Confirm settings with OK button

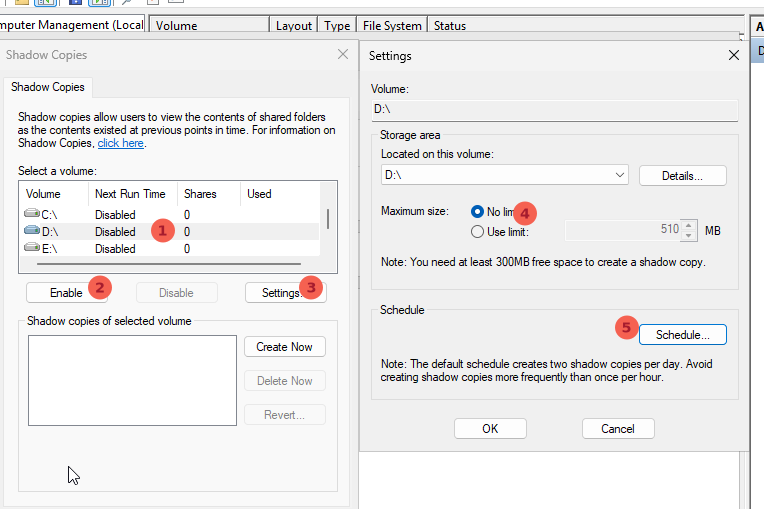(x=490, y=428)
